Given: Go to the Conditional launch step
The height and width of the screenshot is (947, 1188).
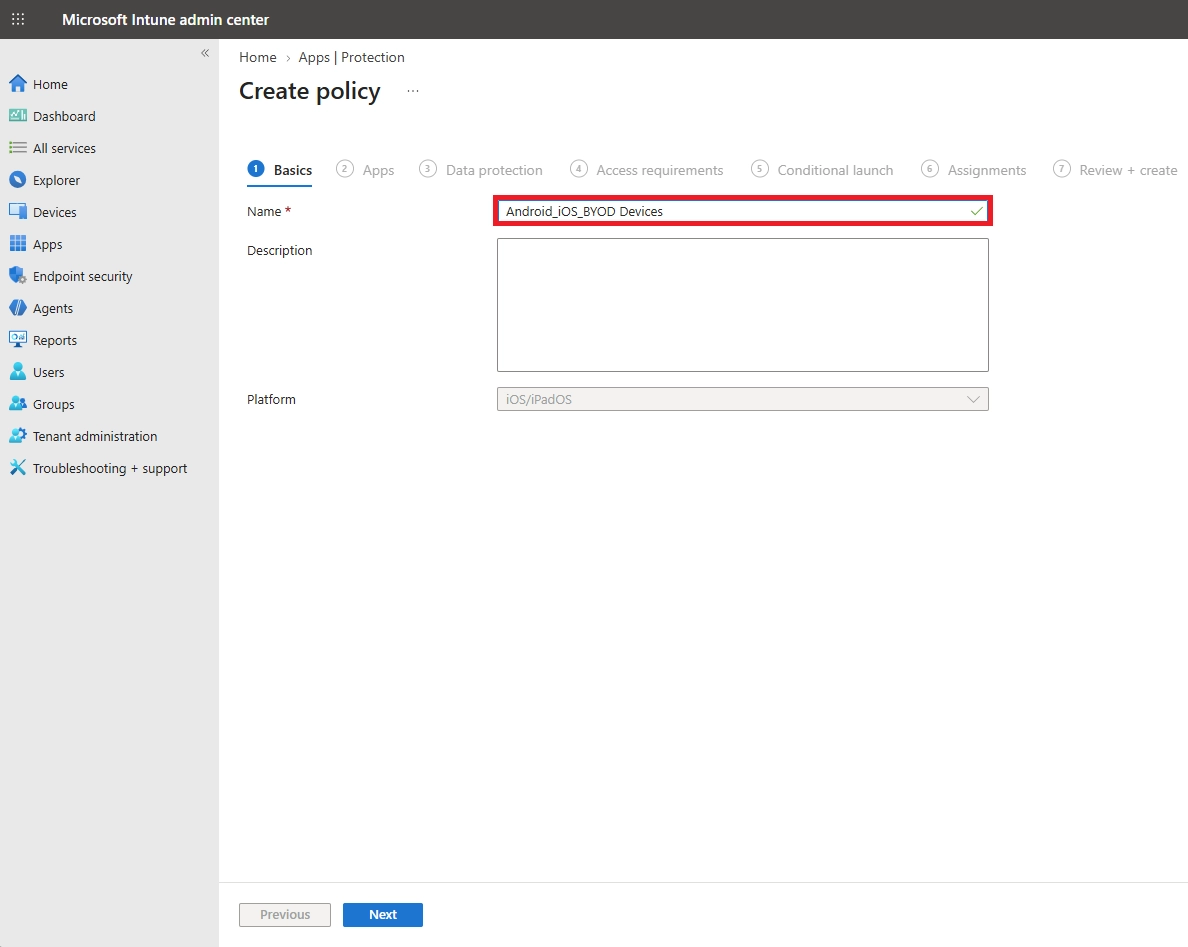Looking at the screenshot, I should point(822,170).
